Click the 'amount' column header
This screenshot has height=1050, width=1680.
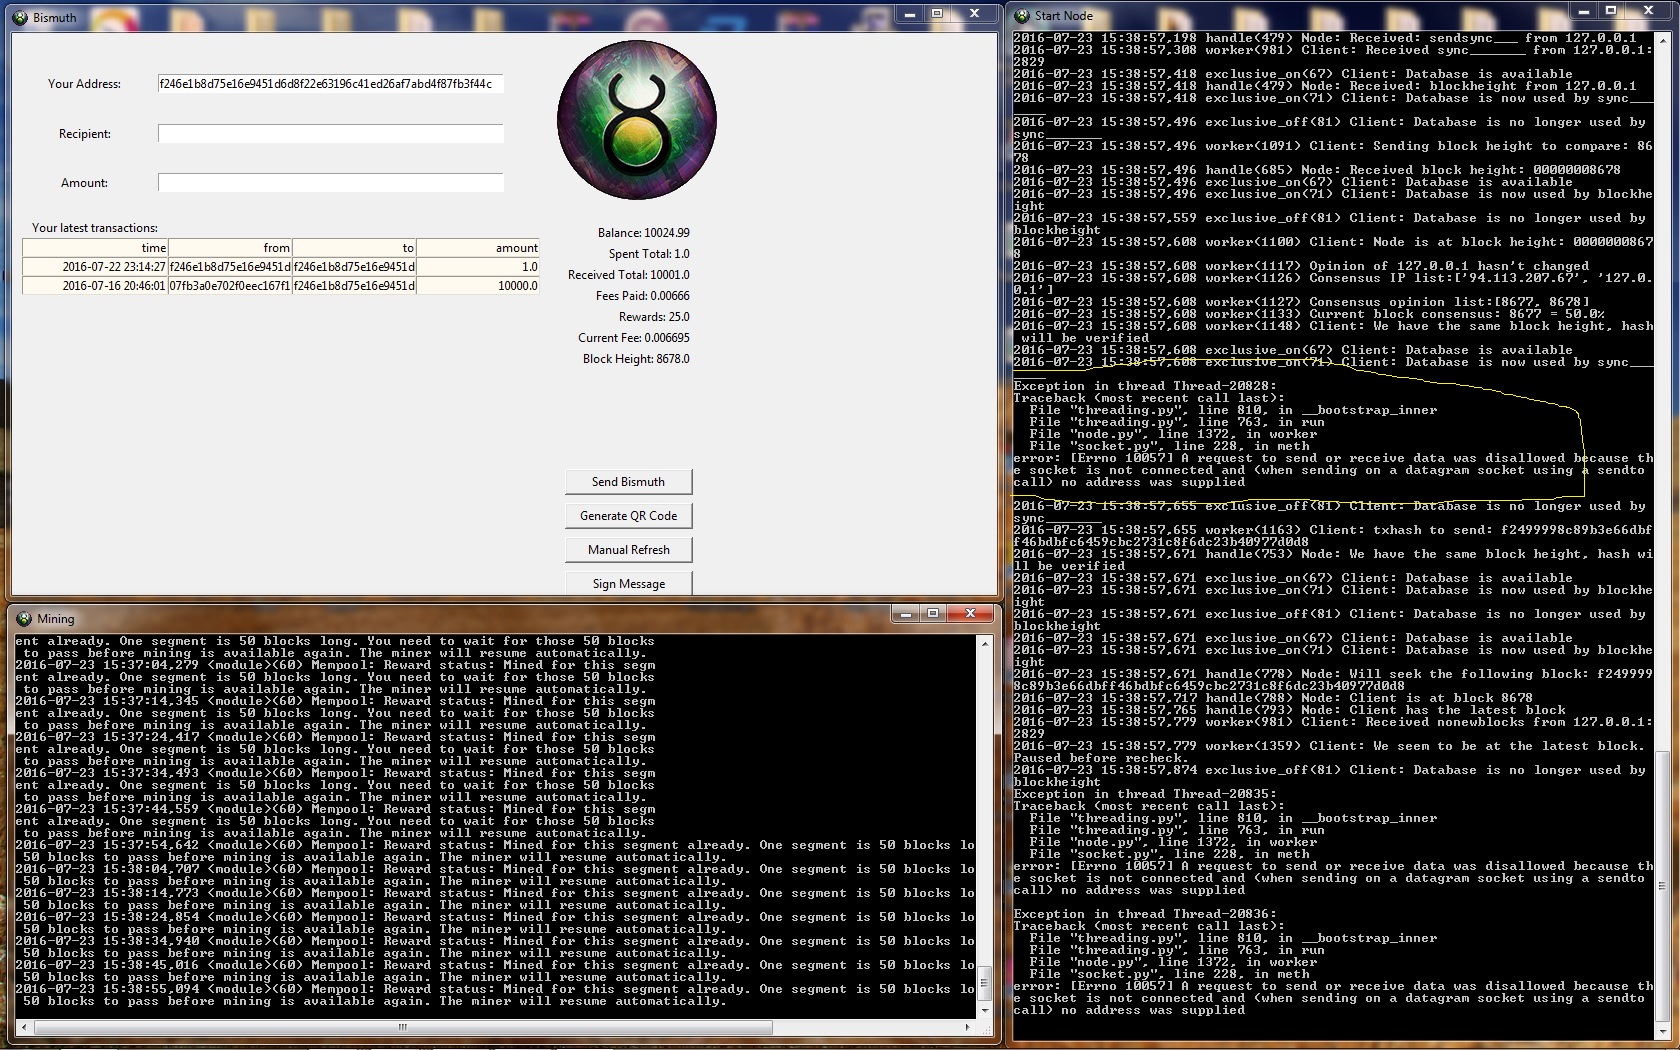pyautogui.click(x=478, y=248)
